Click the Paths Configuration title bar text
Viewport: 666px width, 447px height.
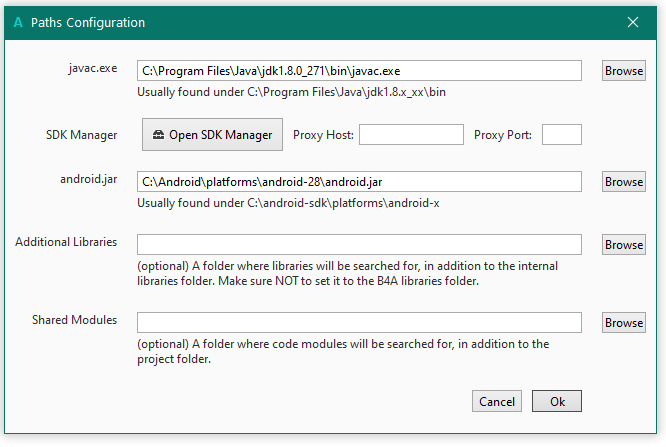[x=88, y=22]
